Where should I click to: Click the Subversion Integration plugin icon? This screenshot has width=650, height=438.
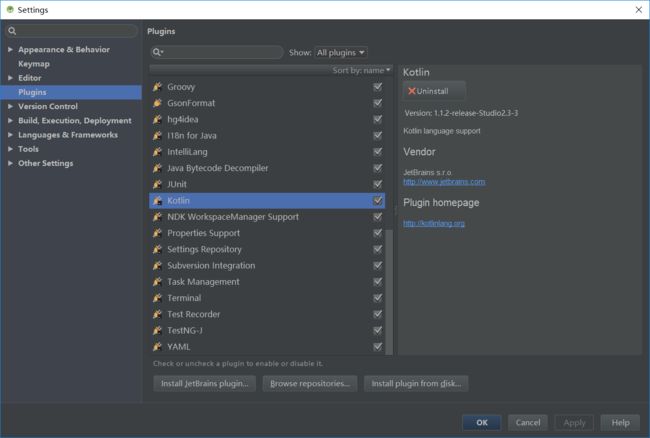157,265
